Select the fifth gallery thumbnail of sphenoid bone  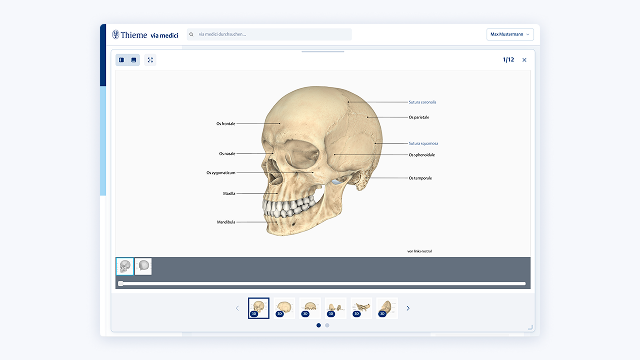361,308
